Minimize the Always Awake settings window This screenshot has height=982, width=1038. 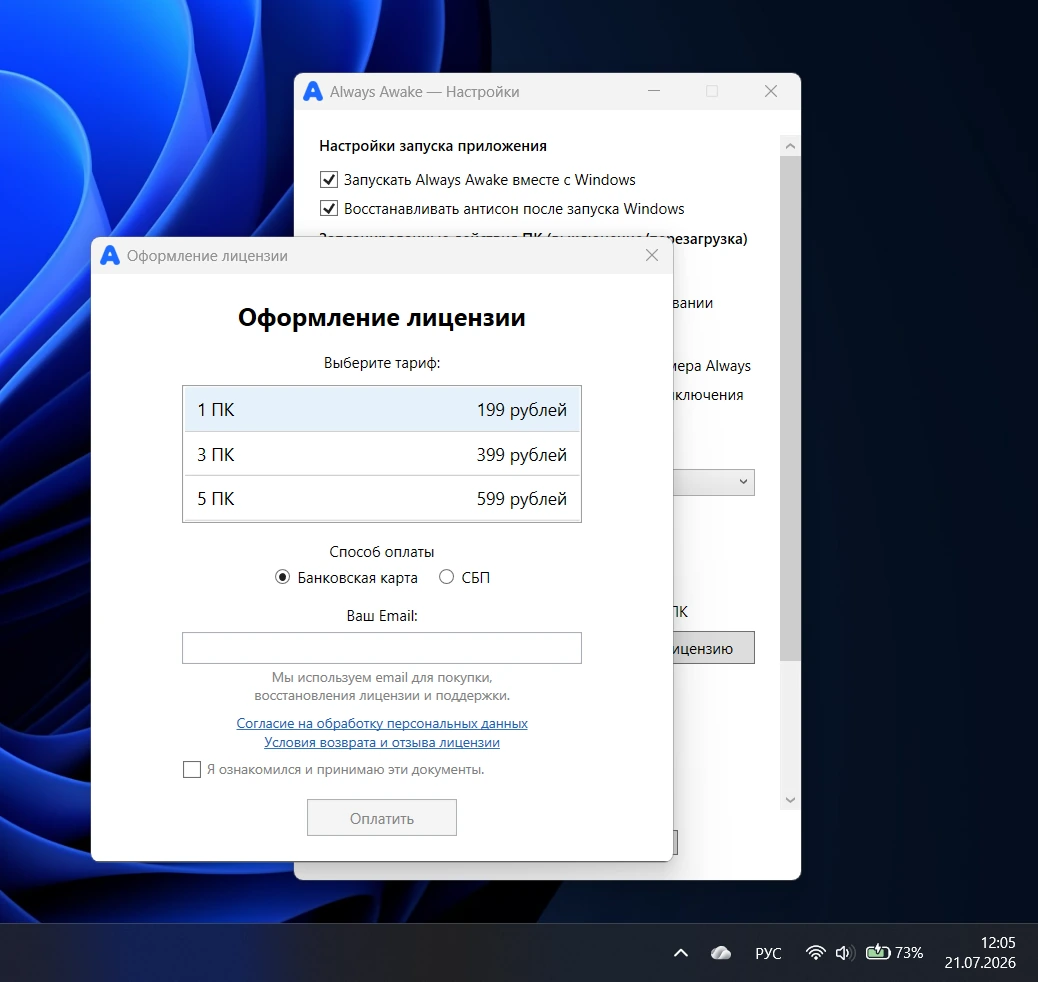(x=654, y=91)
